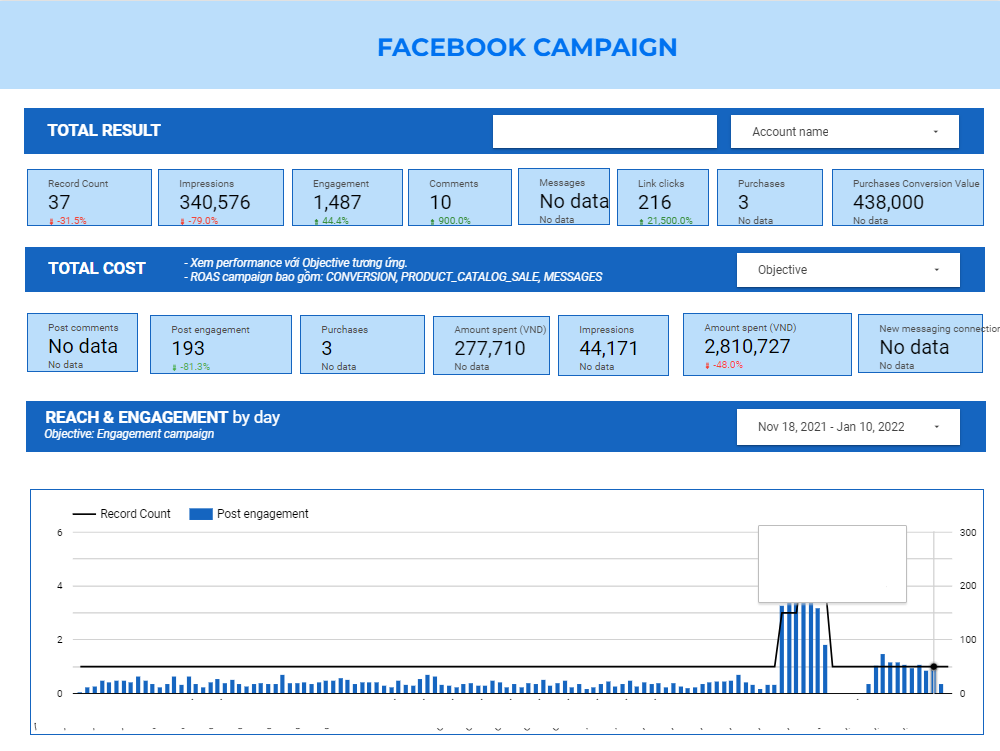
Task: Click the Purchases Conversion Value 438,000
Action: click(888, 202)
